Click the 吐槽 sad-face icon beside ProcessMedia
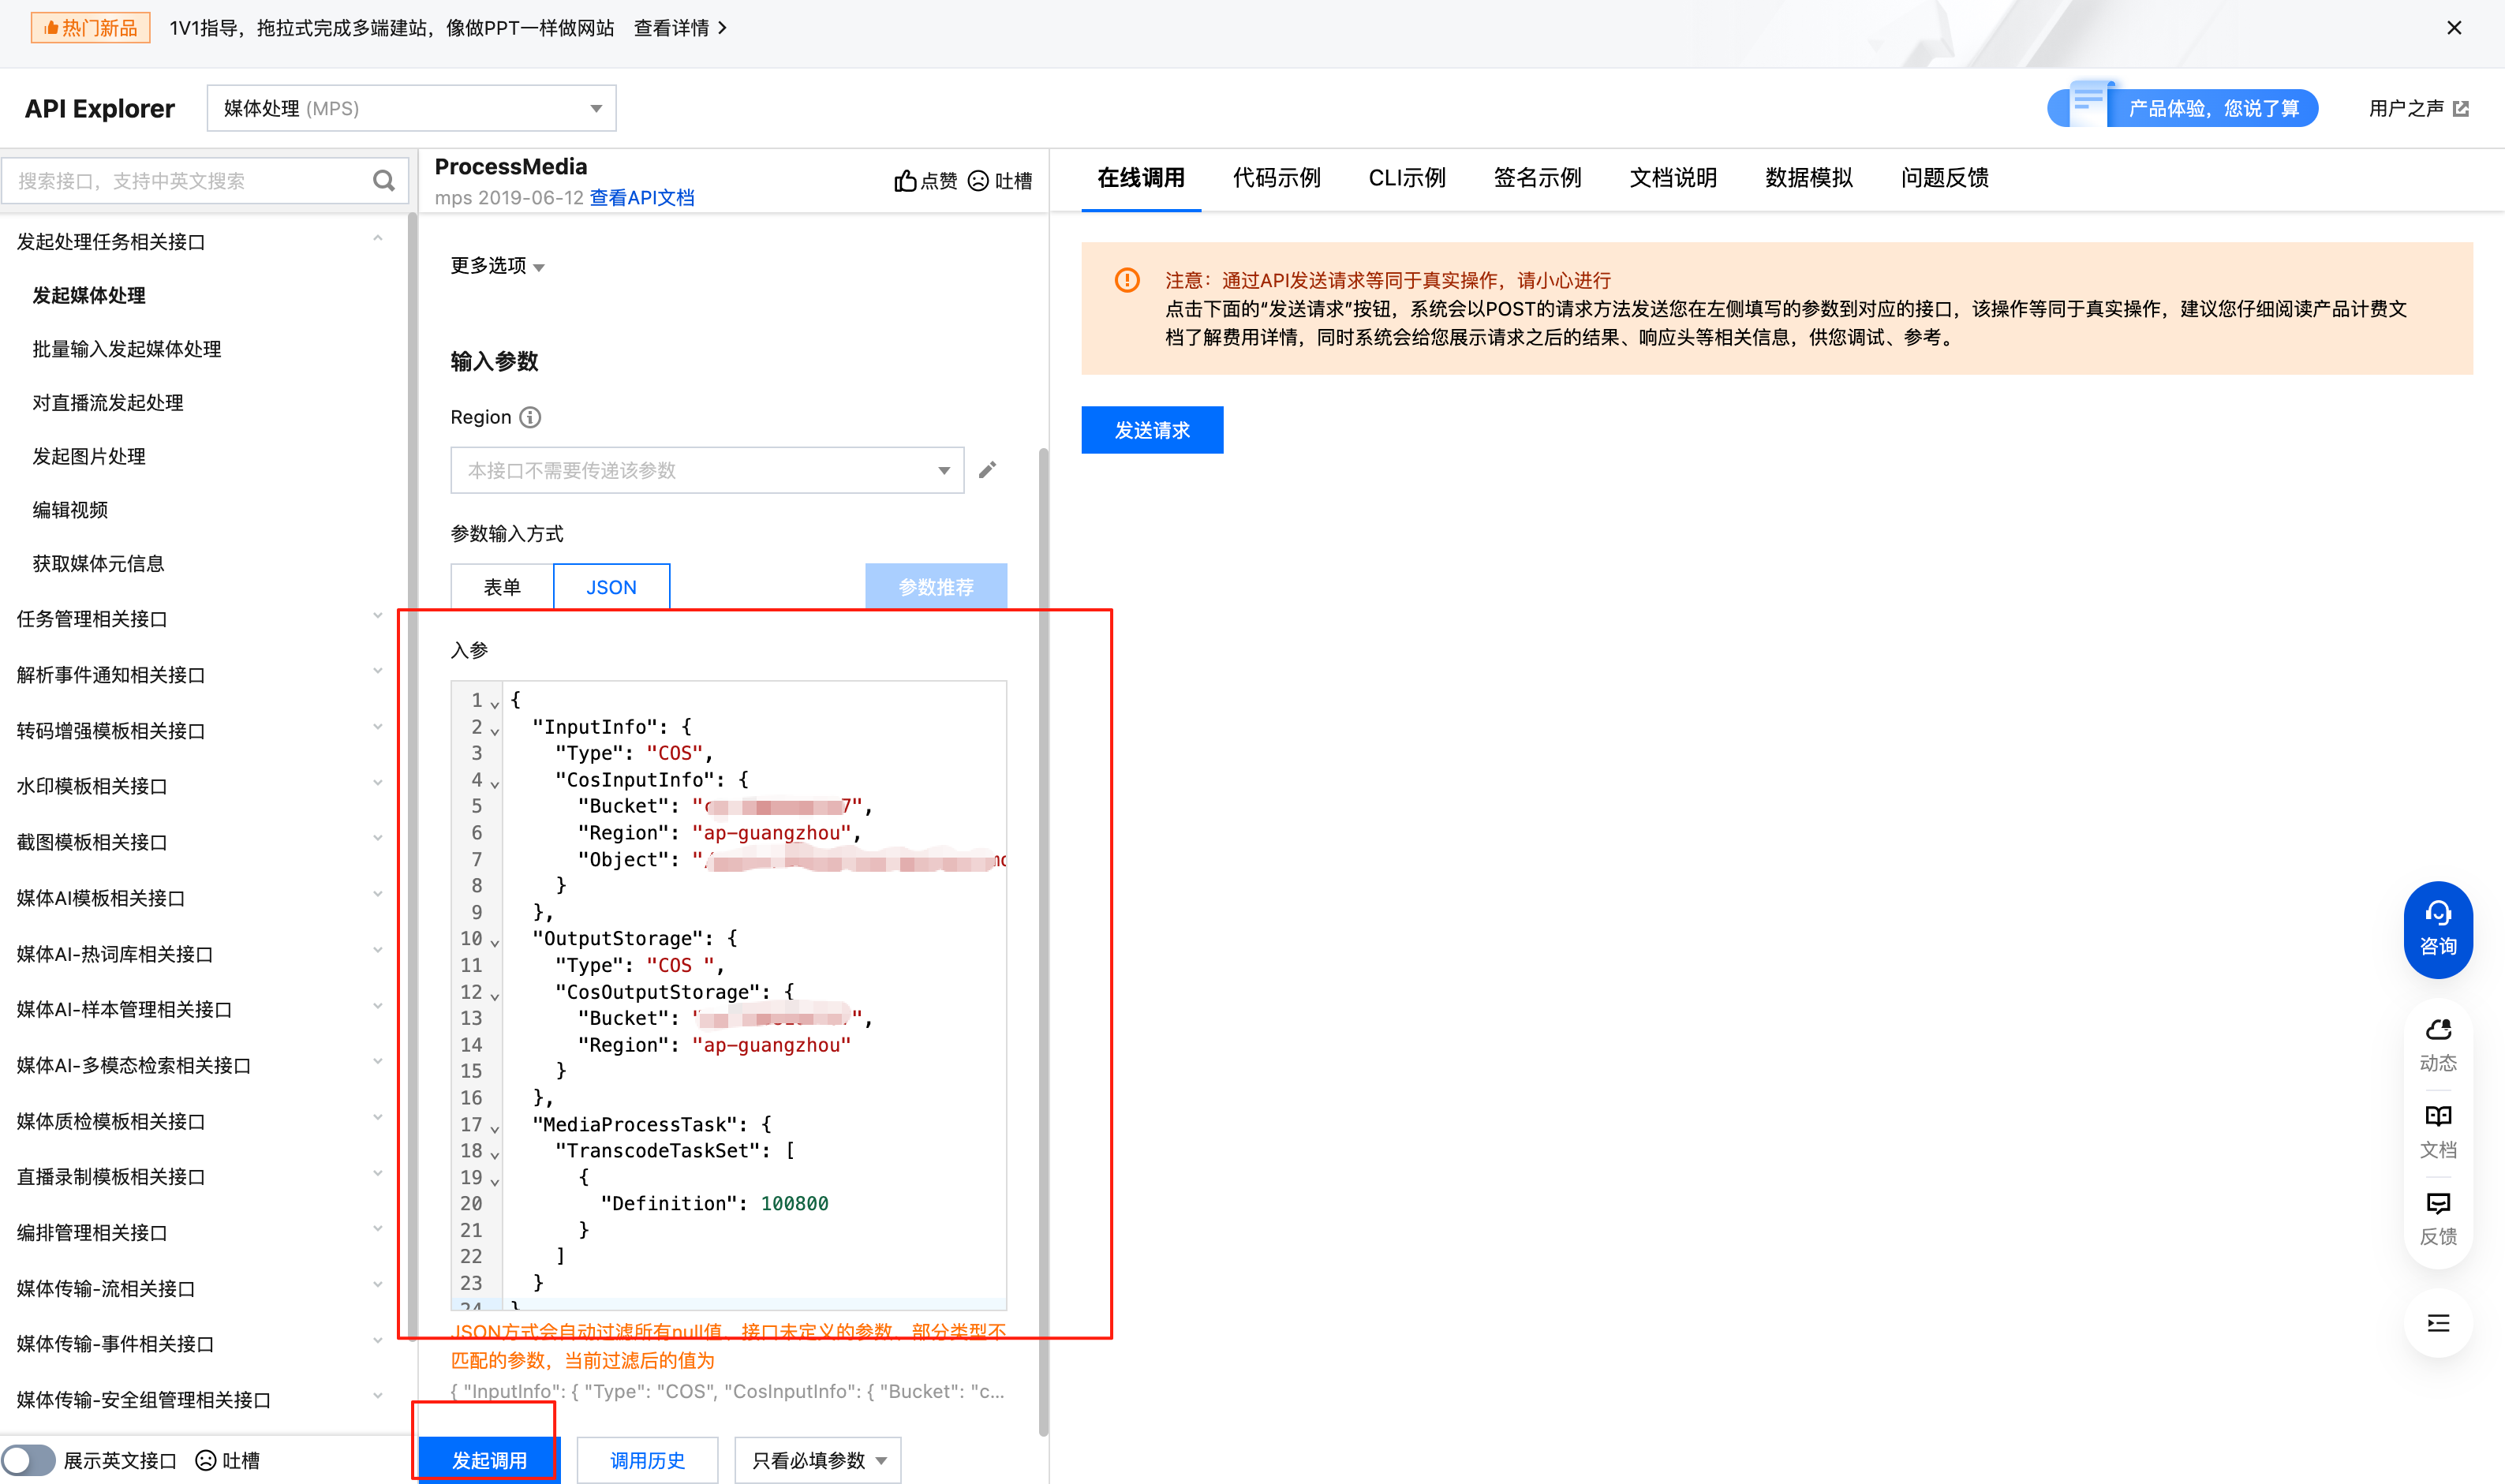The height and width of the screenshot is (1484, 2505). tap(978, 181)
